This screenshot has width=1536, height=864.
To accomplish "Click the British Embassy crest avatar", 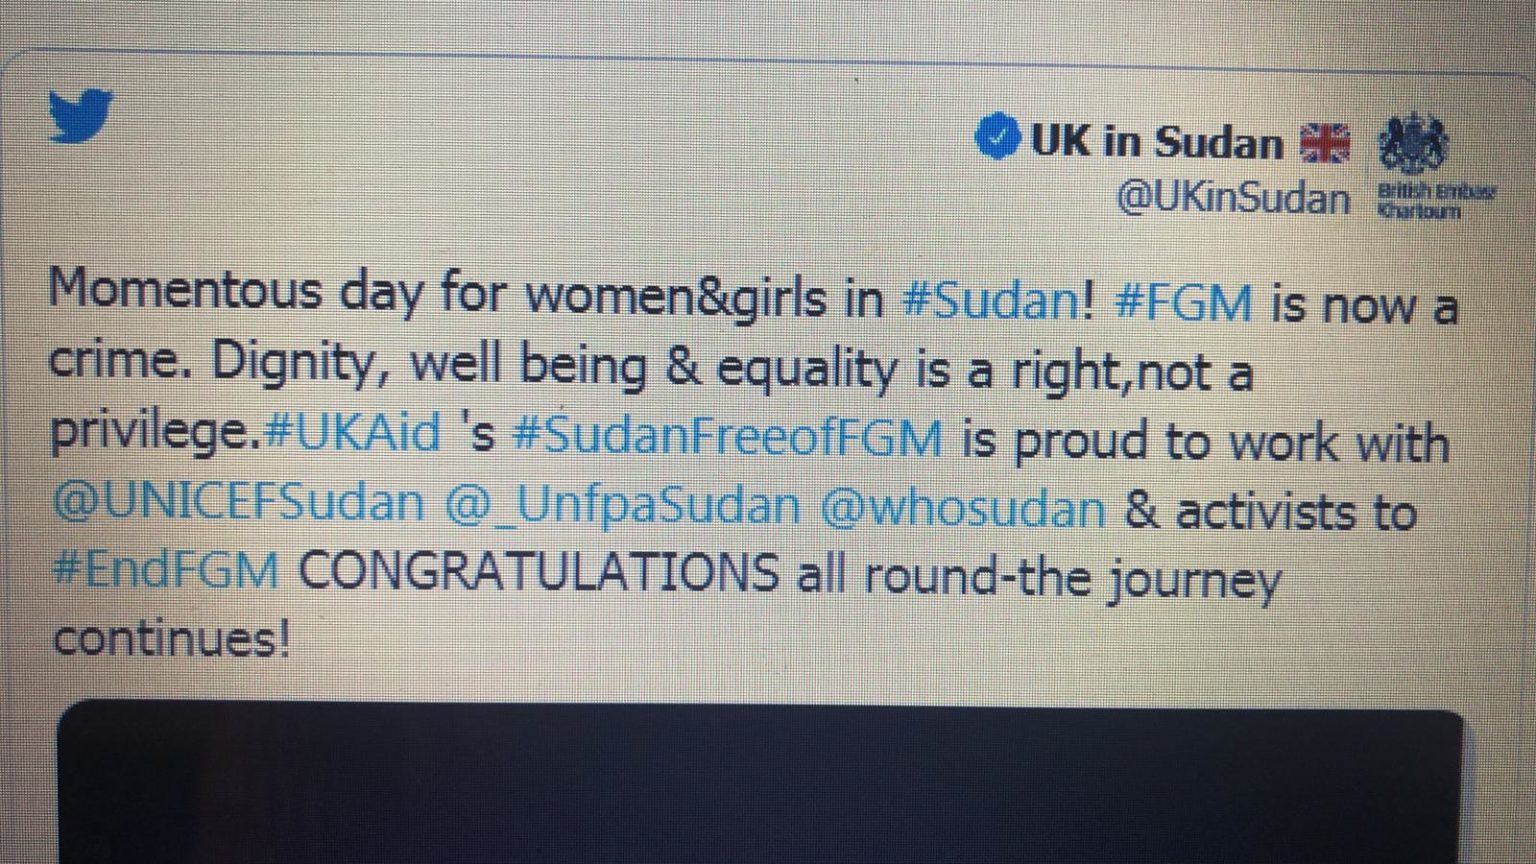I will coord(1411,143).
